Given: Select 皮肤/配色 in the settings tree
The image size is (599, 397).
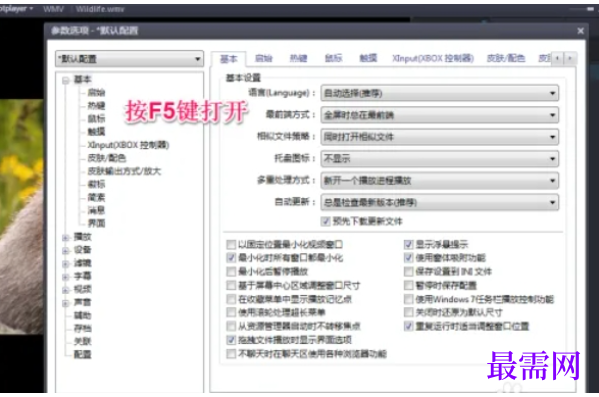Looking at the screenshot, I should (107, 158).
